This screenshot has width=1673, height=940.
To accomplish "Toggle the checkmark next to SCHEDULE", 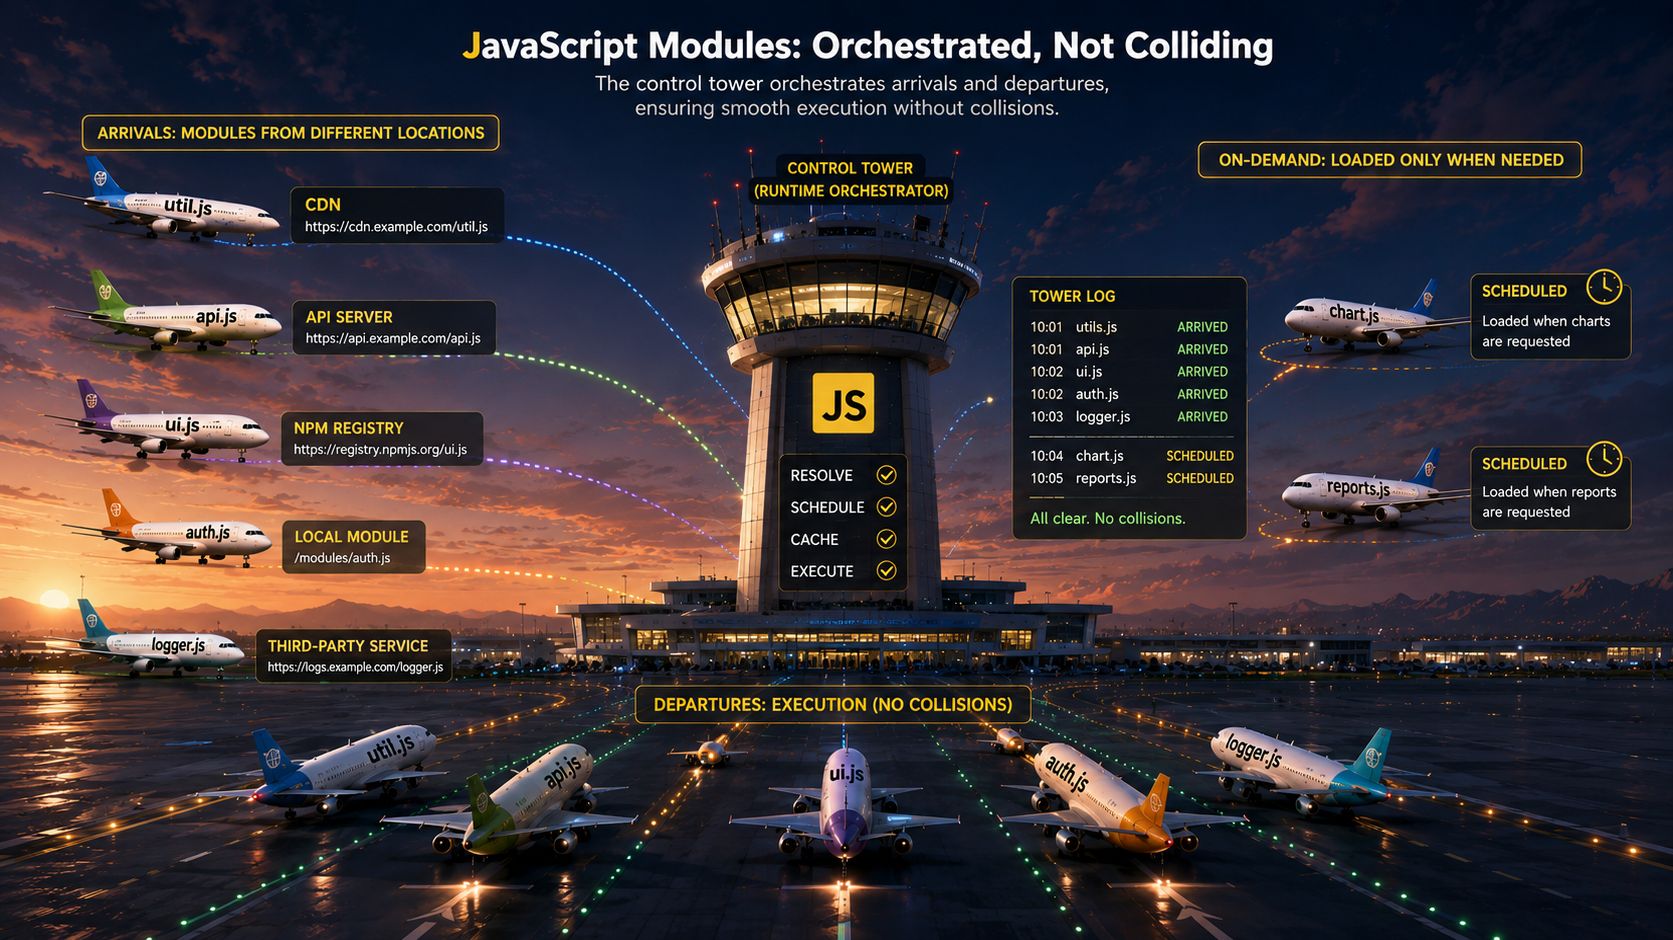I will 886,507.
